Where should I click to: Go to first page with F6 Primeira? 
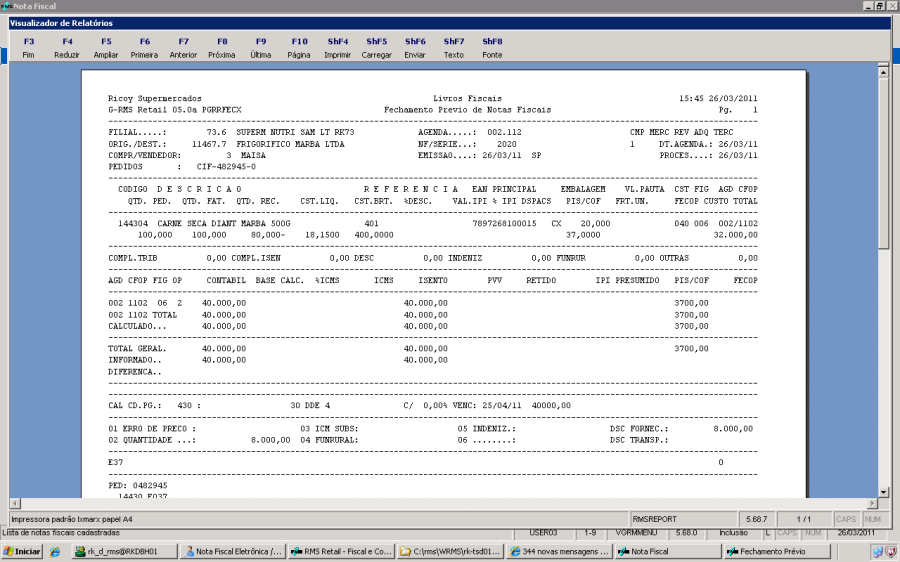[144, 48]
